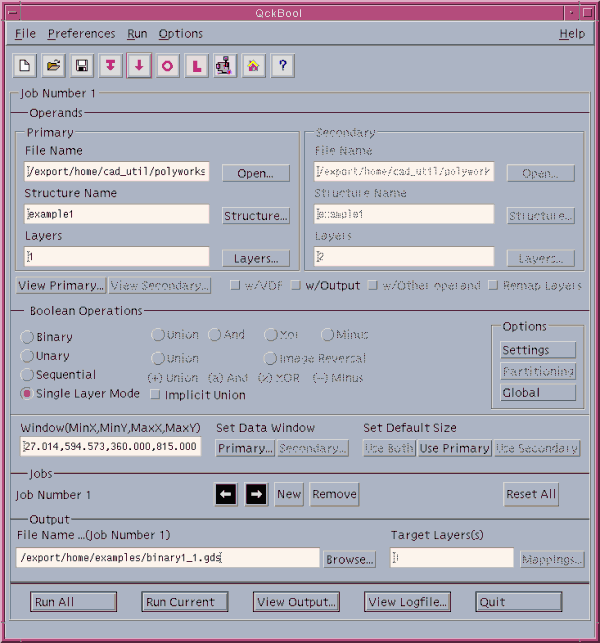Click the pink down-arrow toolbar icon
Screen dimensions: 600x643
click(x=139, y=66)
